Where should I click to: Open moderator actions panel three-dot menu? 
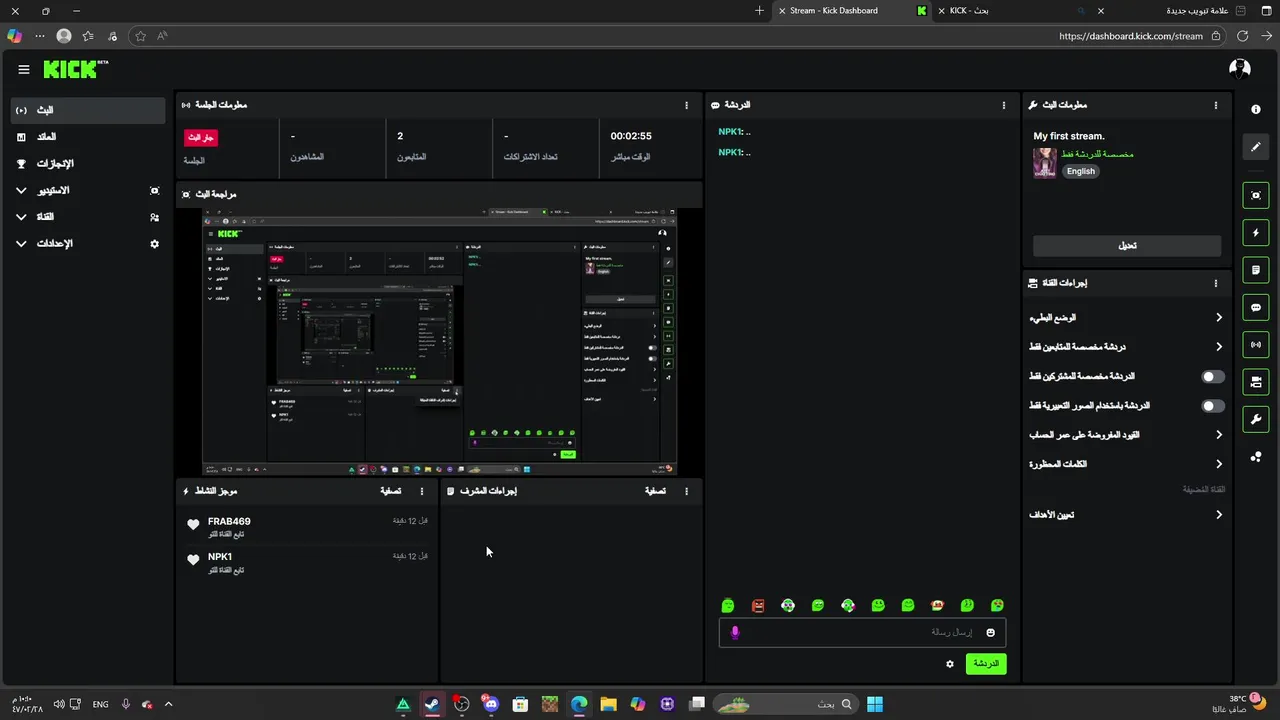pos(686,491)
